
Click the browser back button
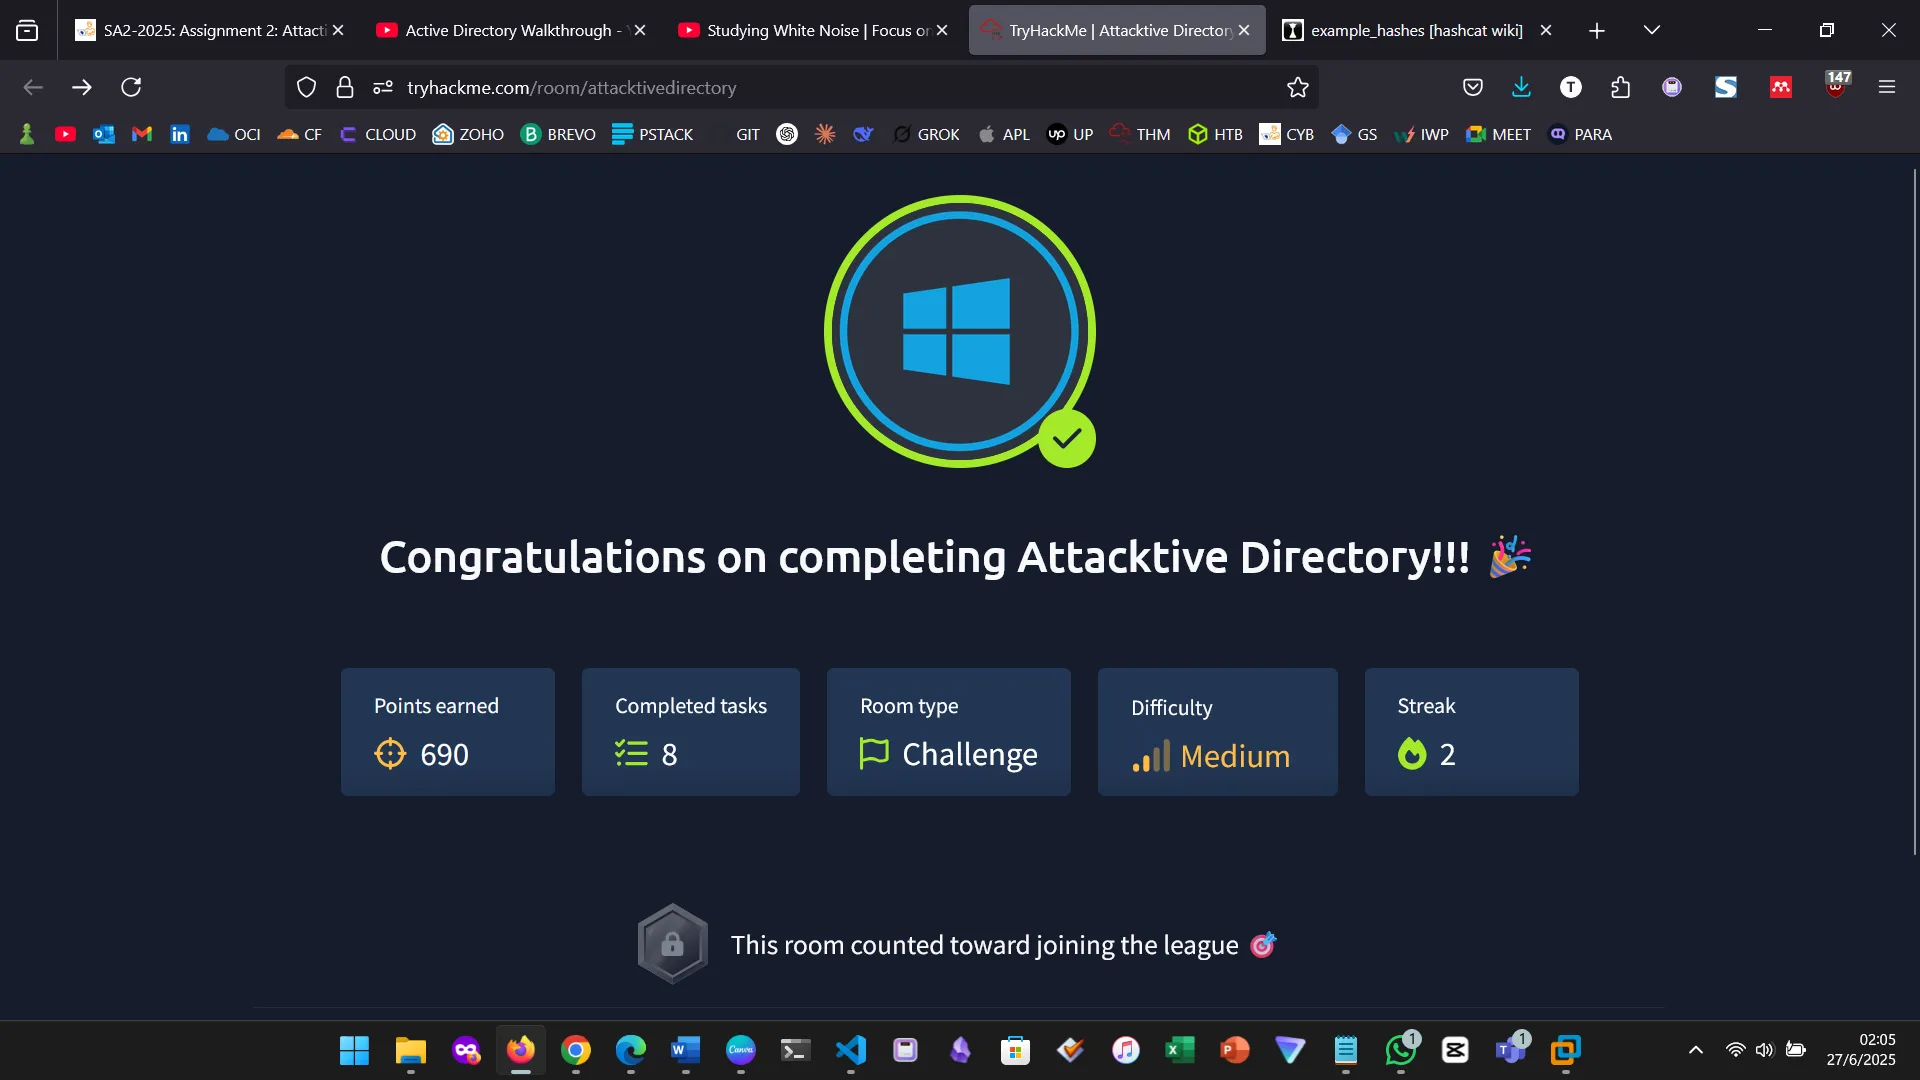(x=33, y=87)
